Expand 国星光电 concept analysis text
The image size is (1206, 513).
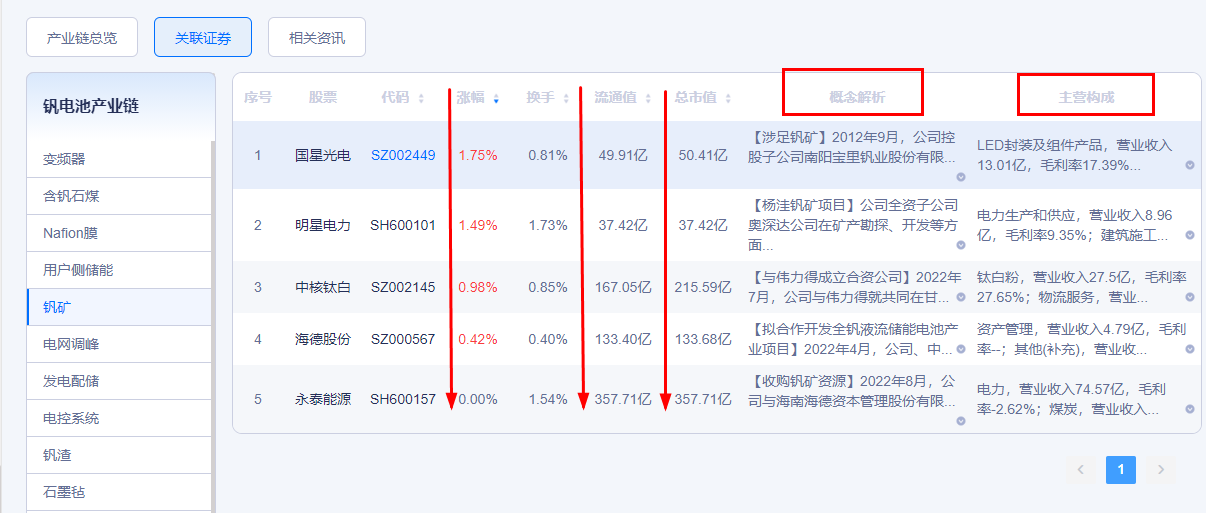(x=961, y=177)
